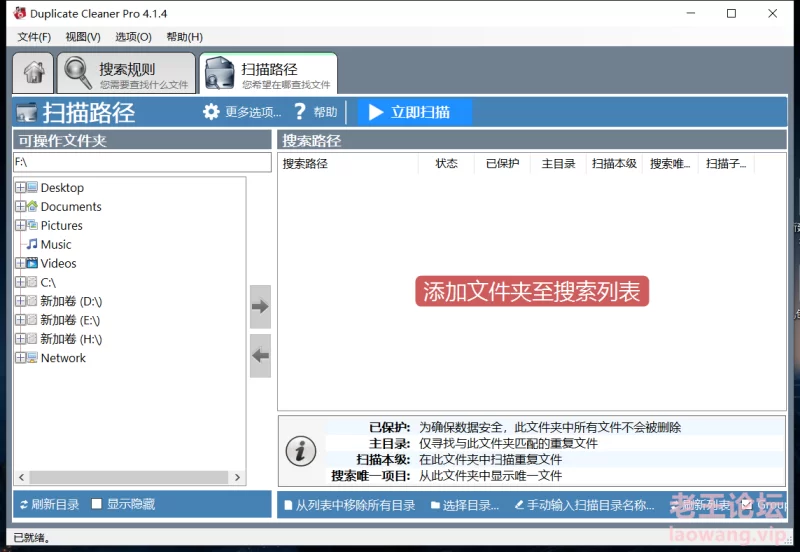Open the 帮助(H) menu
This screenshot has height=552, width=800.
[x=184, y=37]
